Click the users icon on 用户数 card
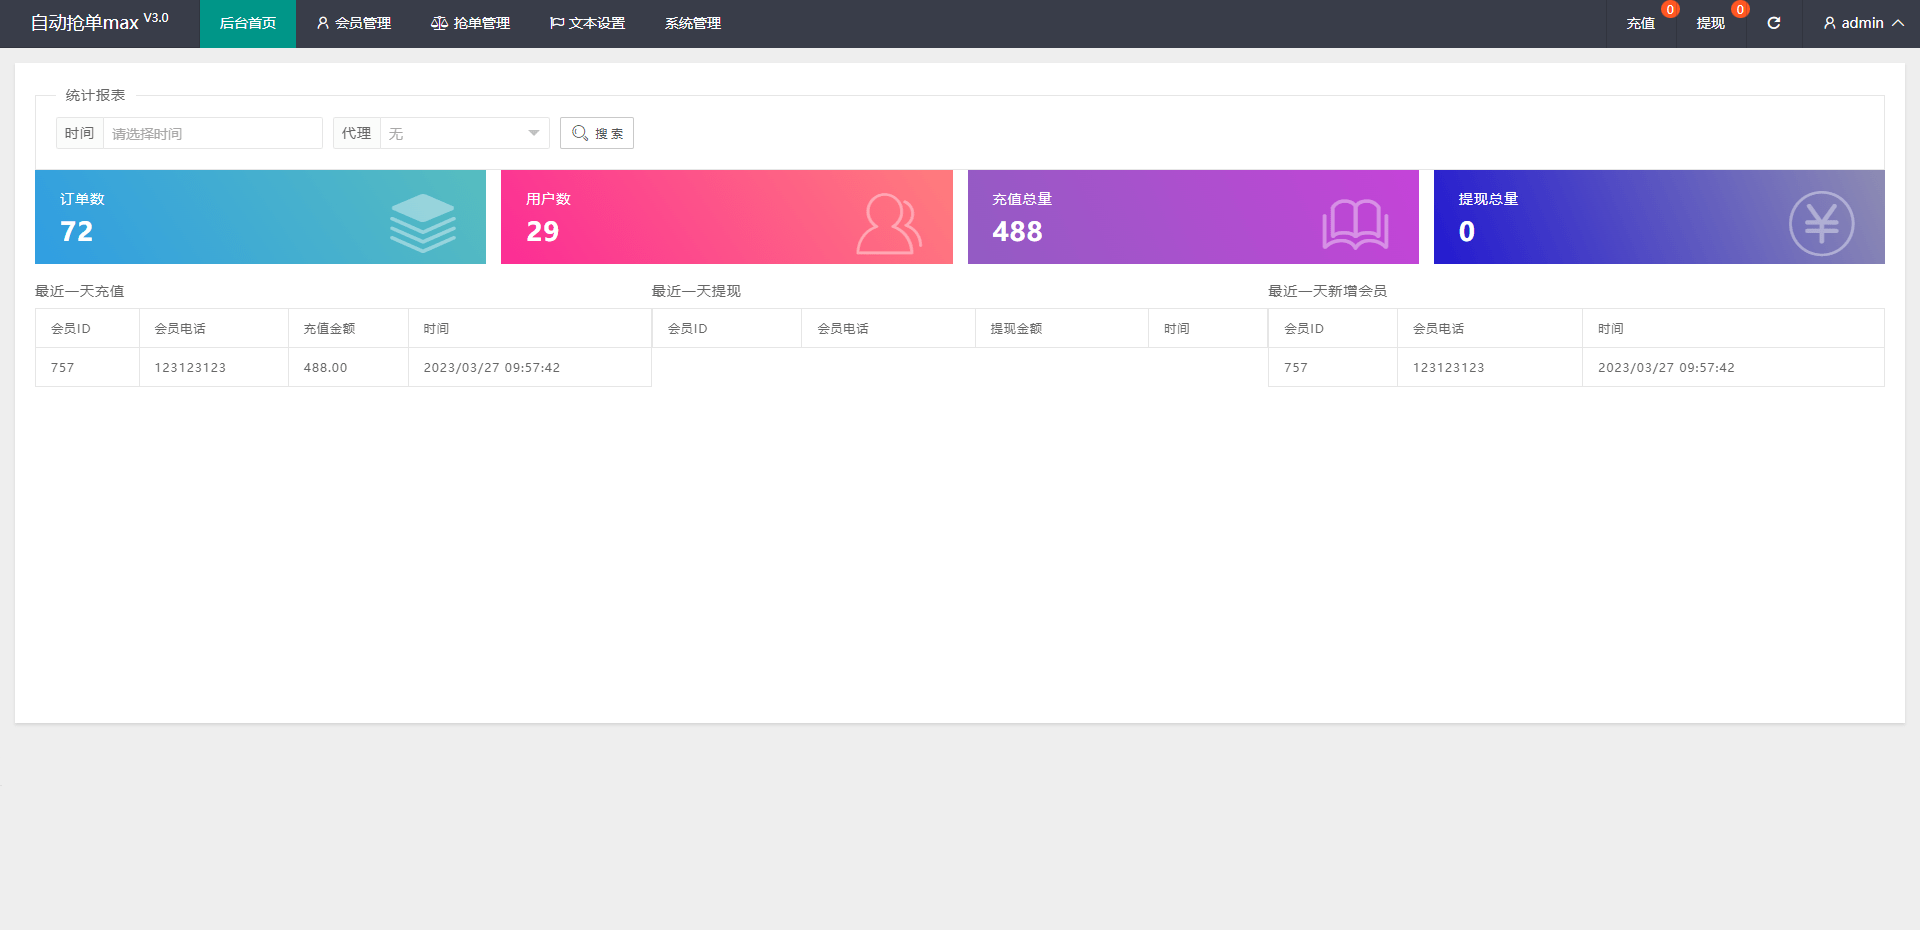Viewport: 1920px width, 930px height. coord(888,223)
